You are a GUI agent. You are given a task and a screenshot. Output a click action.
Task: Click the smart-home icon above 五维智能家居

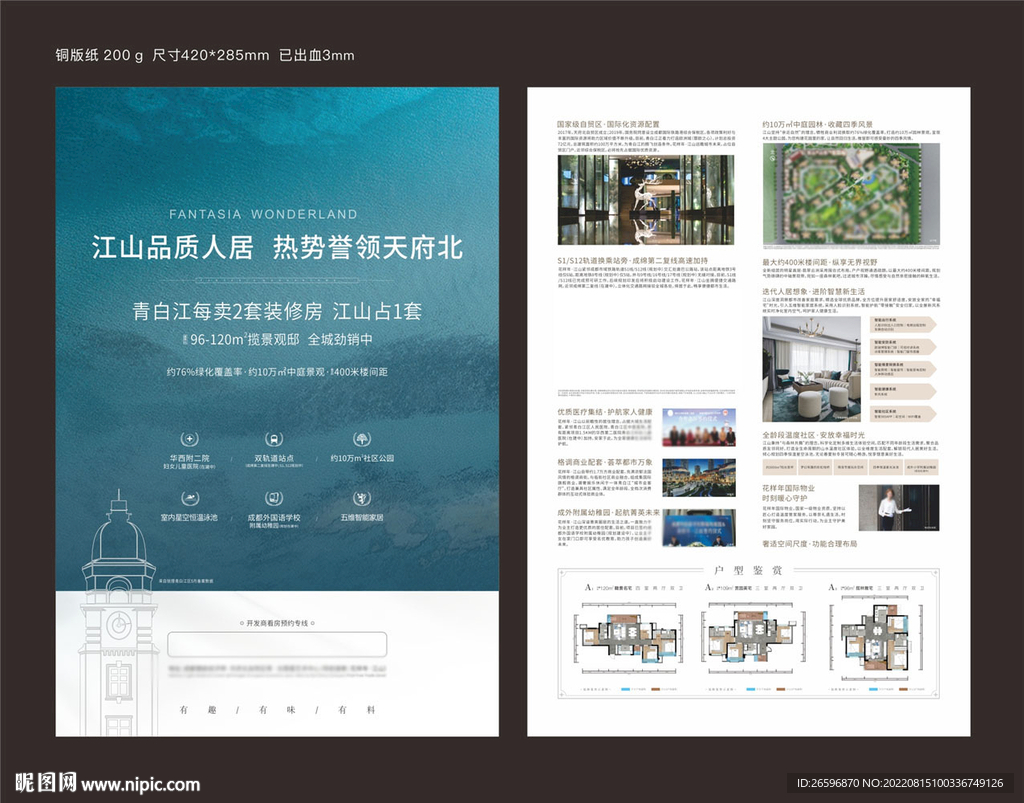pyautogui.click(x=362, y=499)
